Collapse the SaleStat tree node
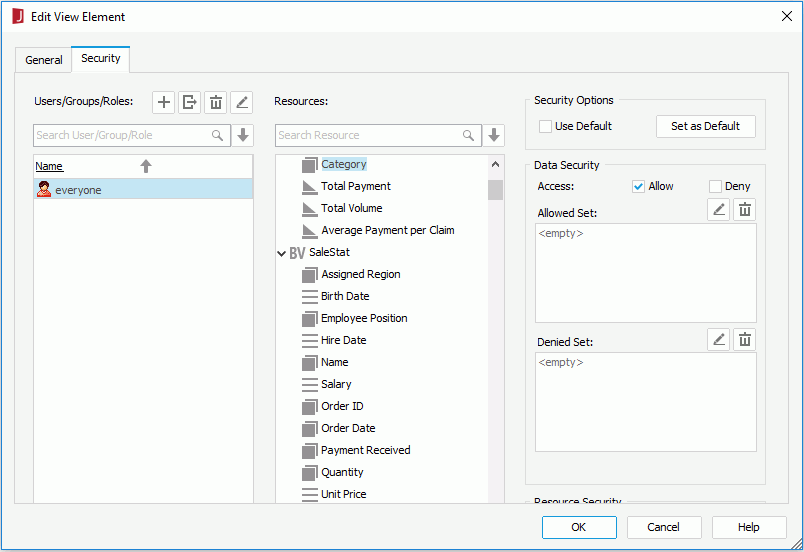Viewport: 804px width, 552px height. (281, 253)
